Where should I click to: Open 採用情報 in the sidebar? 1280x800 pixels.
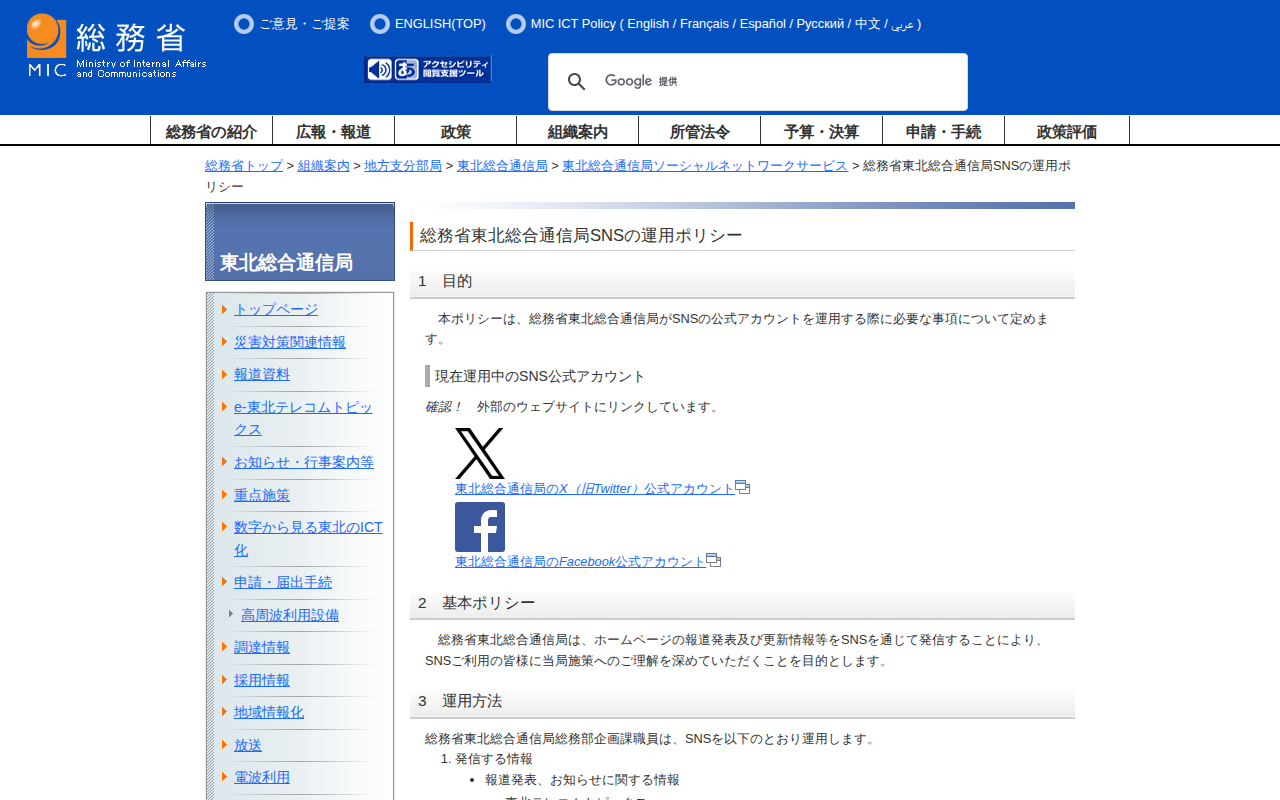click(x=262, y=680)
